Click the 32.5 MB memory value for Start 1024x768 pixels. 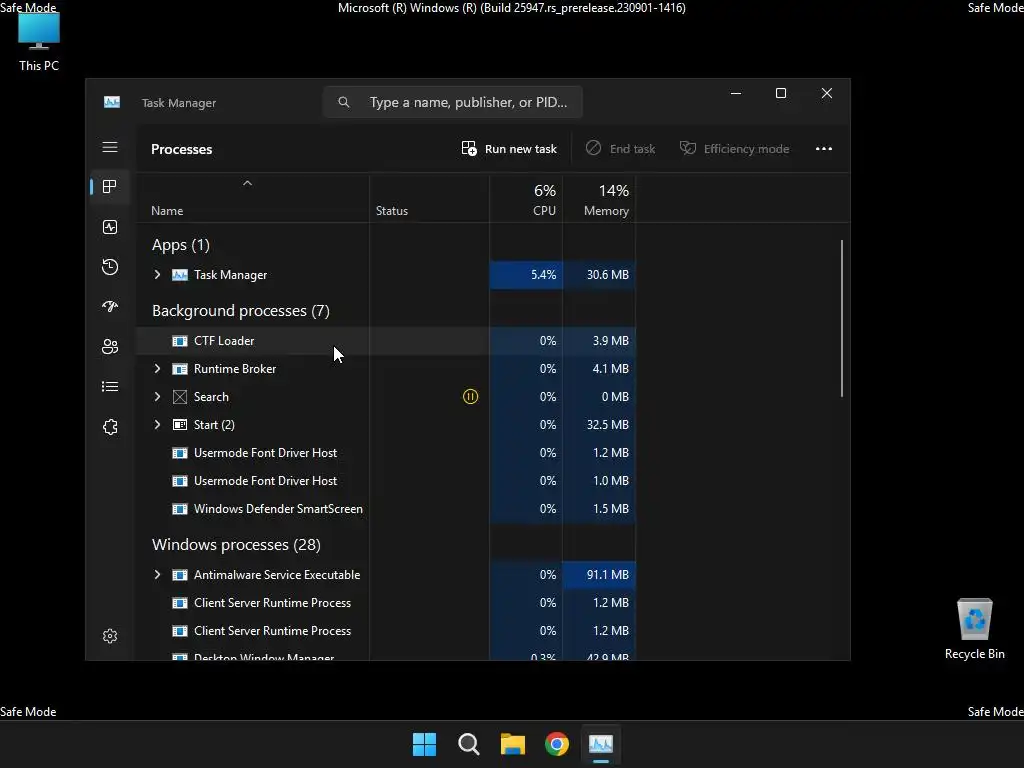(607, 424)
